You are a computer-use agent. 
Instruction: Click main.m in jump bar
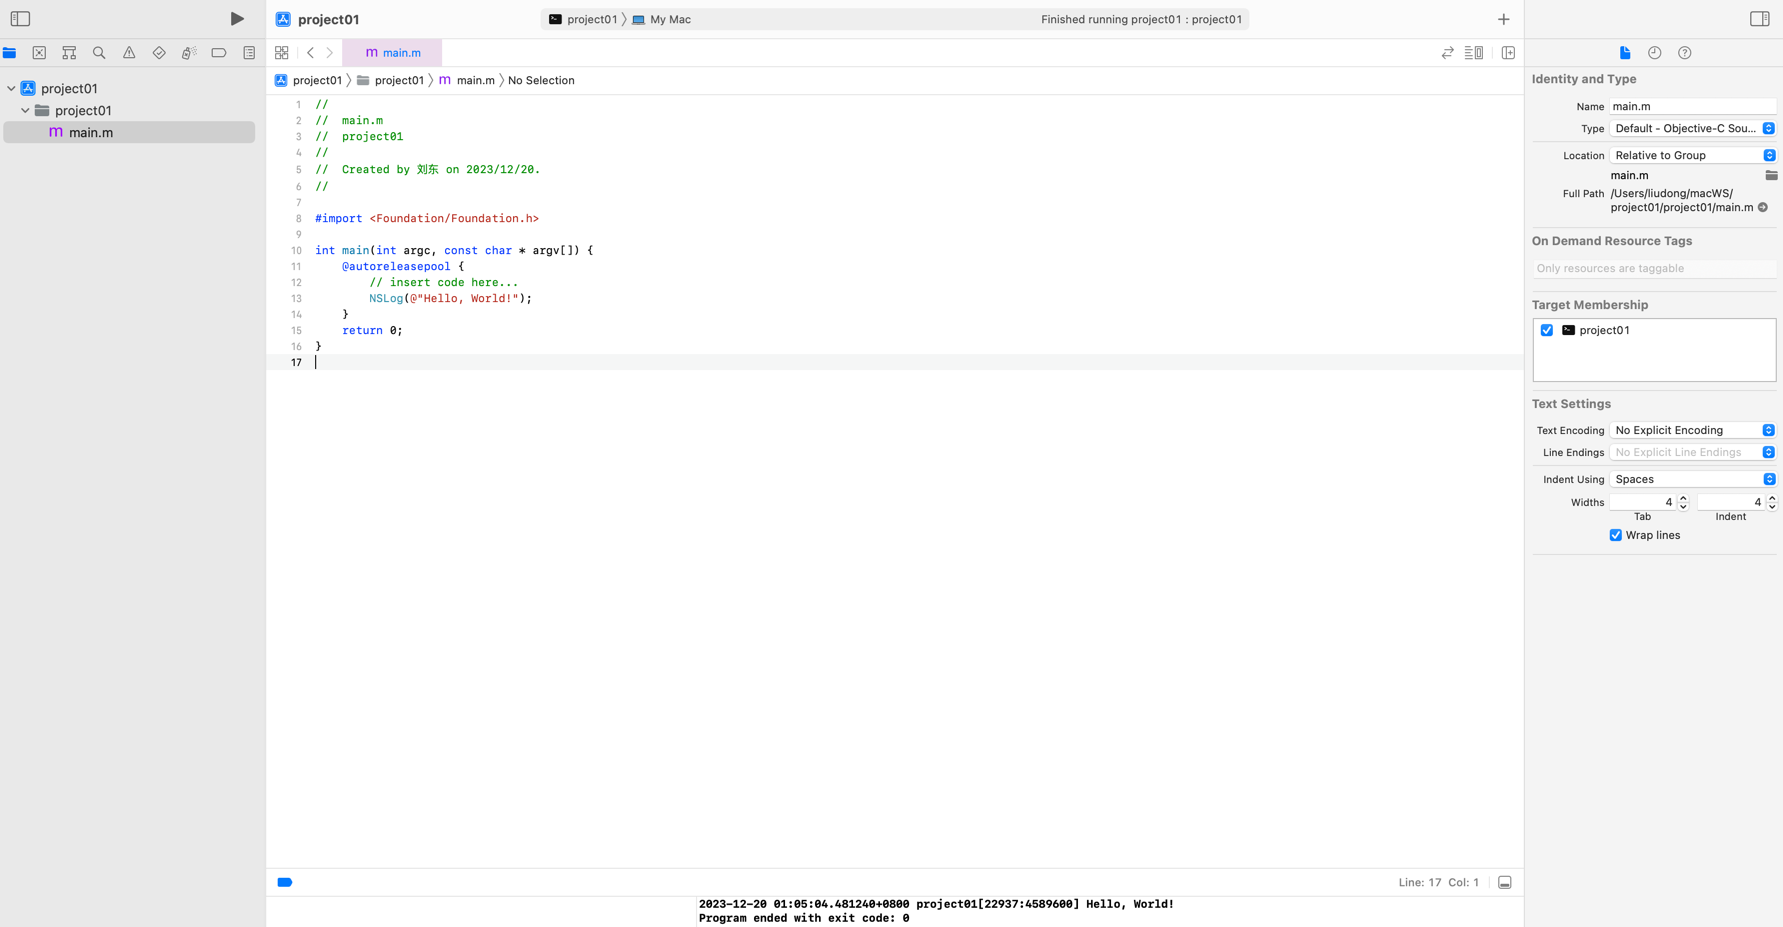pos(466,80)
